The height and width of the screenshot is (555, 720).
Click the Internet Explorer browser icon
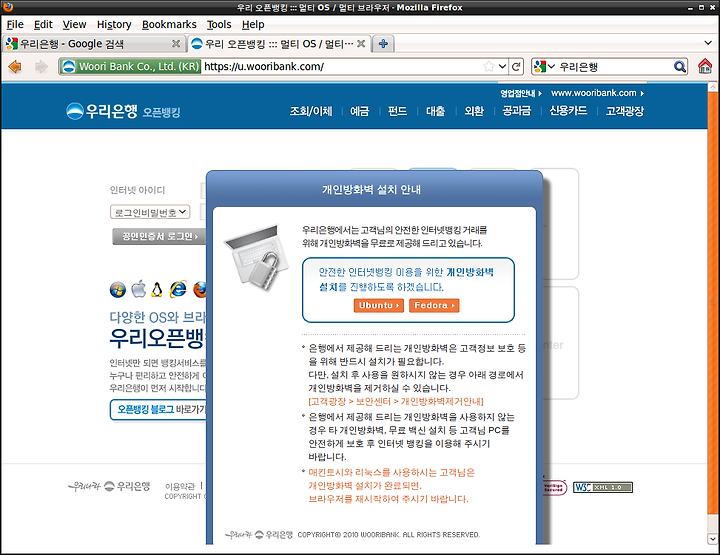point(178,289)
